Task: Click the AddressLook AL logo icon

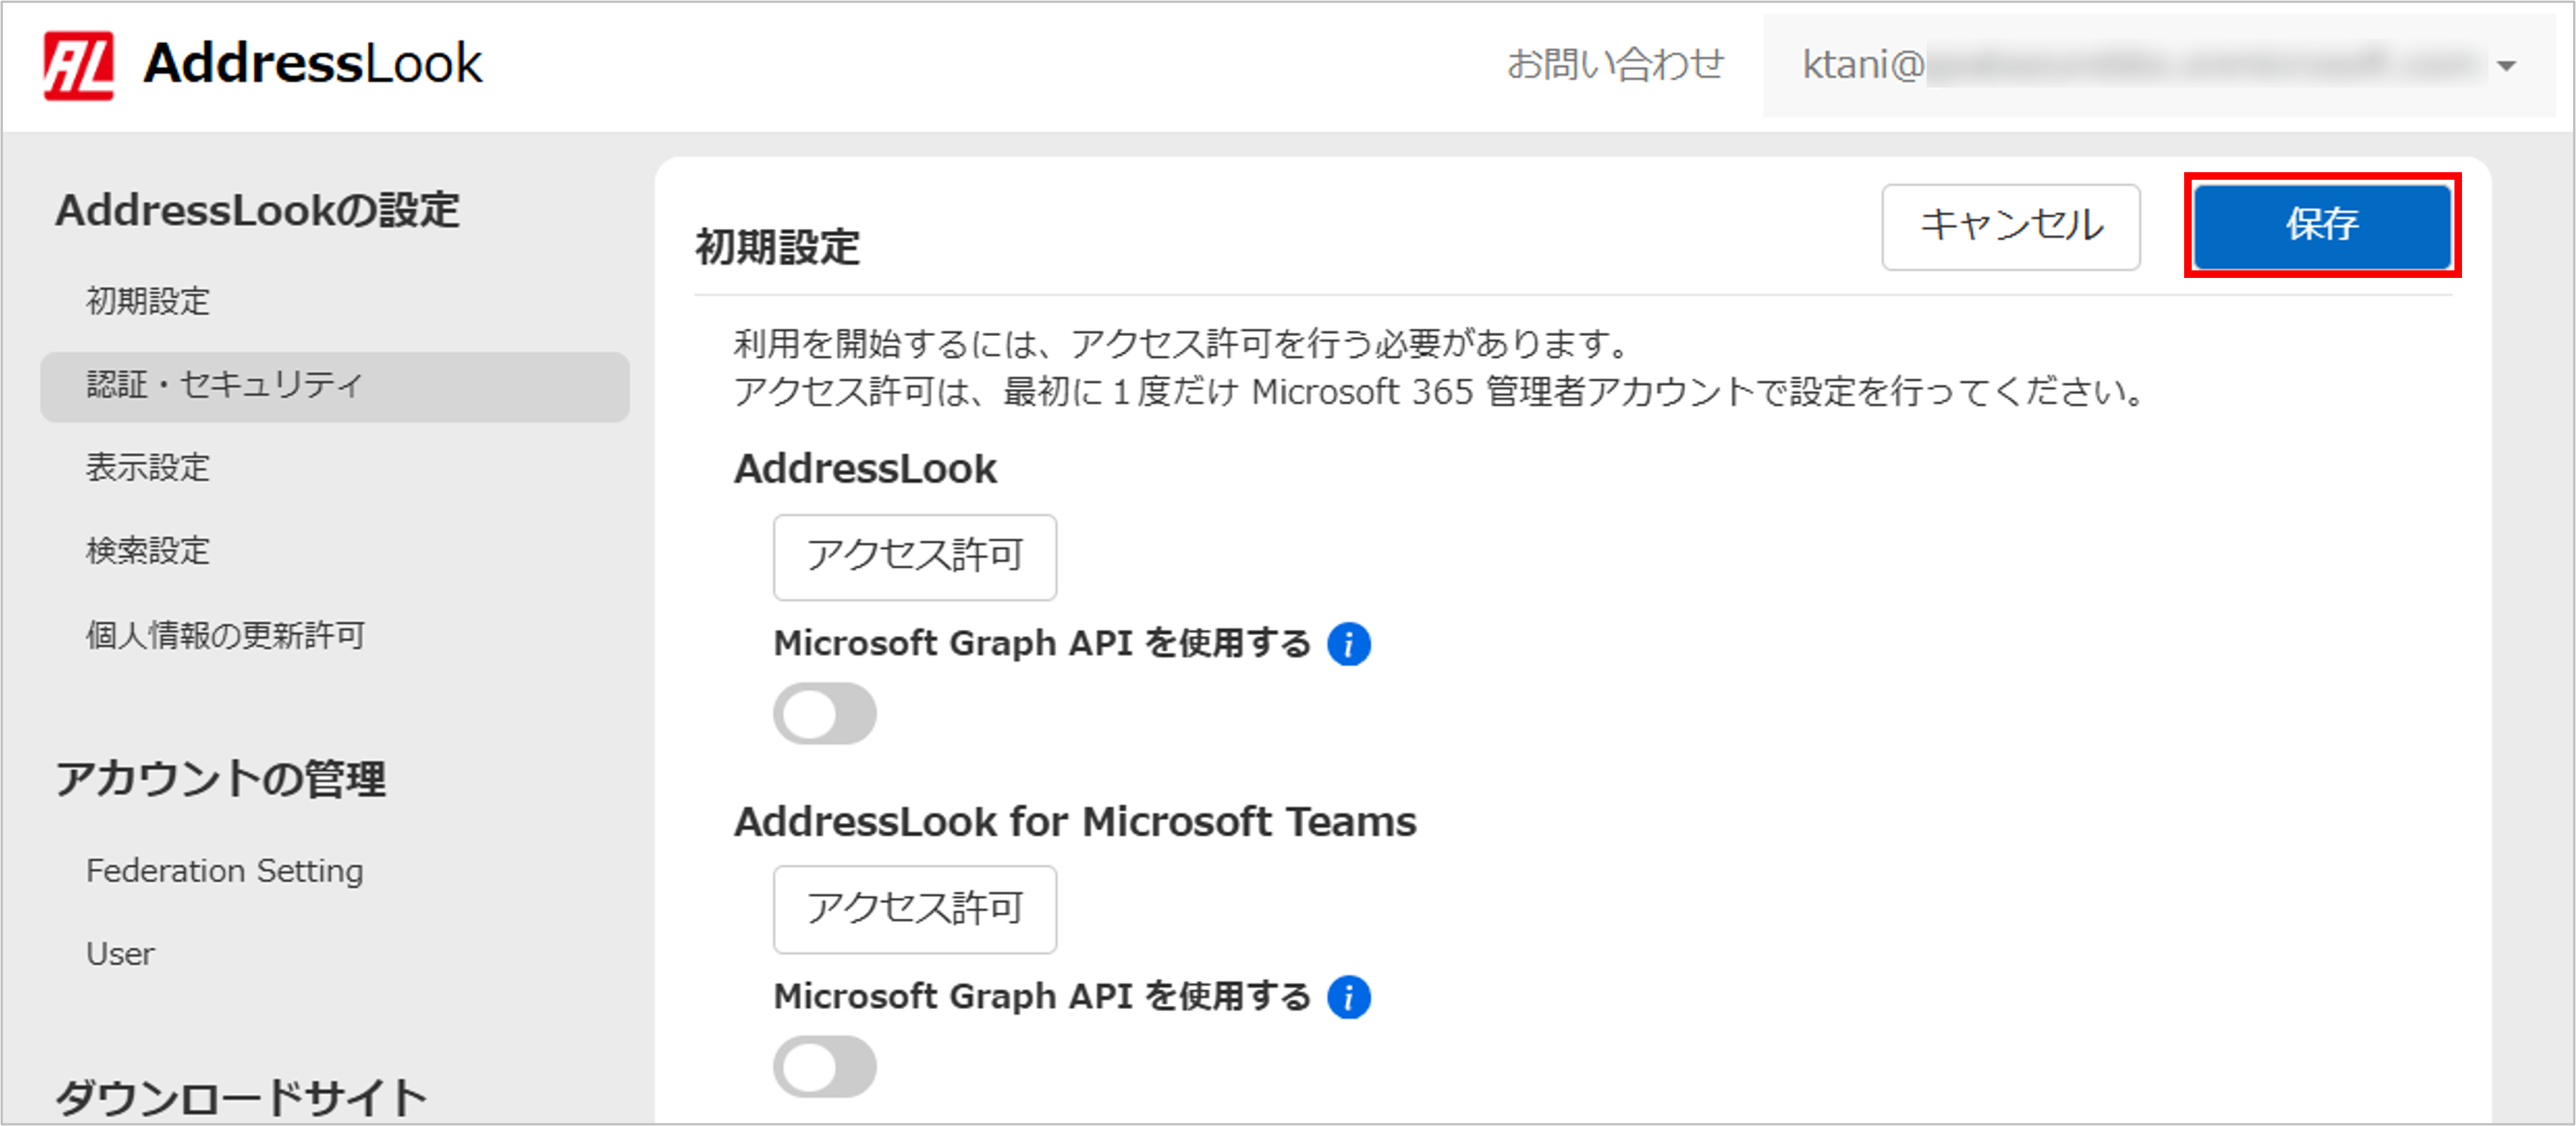Action: tap(78, 65)
